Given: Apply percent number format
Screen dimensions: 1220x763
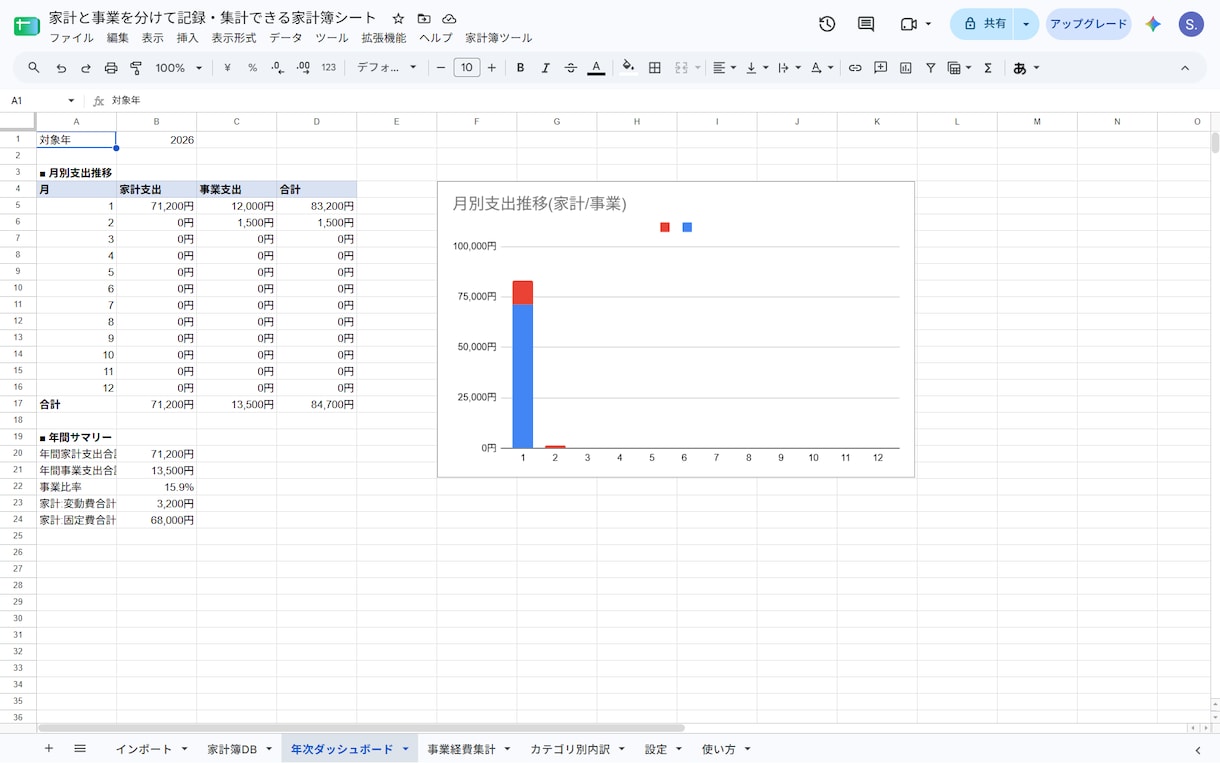Looking at the screenshot, I should 252,68.
